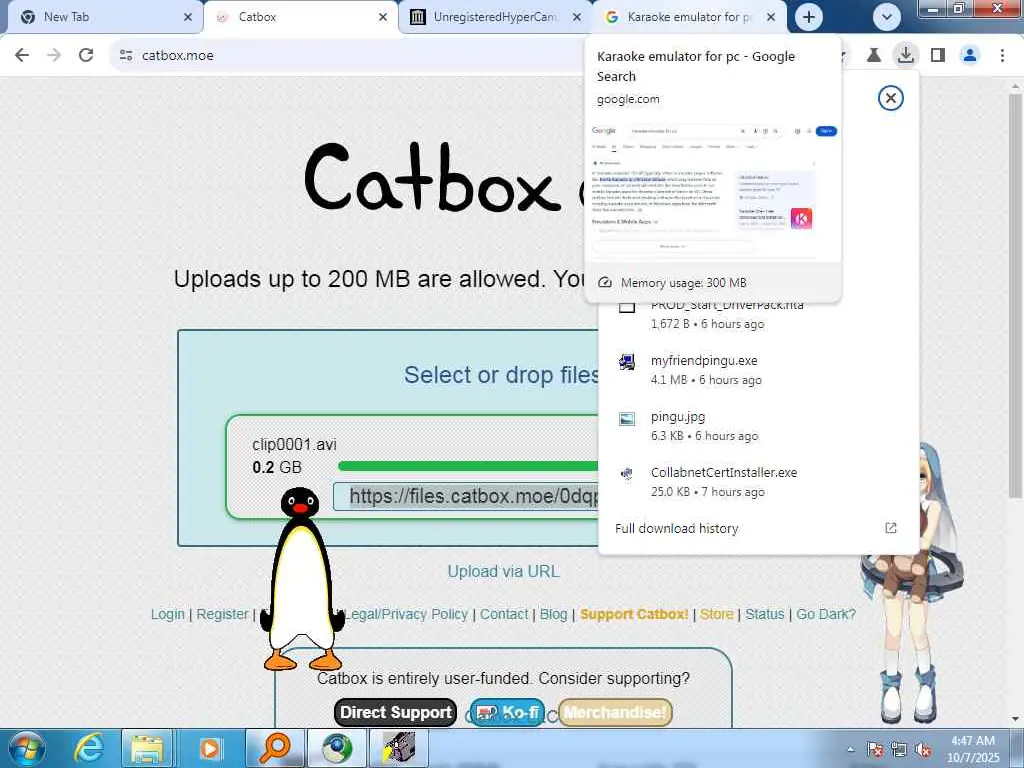Open Windows Media Player taskbar icon
This screenshot has width=1024, height=768.
(x=210, y=748)
